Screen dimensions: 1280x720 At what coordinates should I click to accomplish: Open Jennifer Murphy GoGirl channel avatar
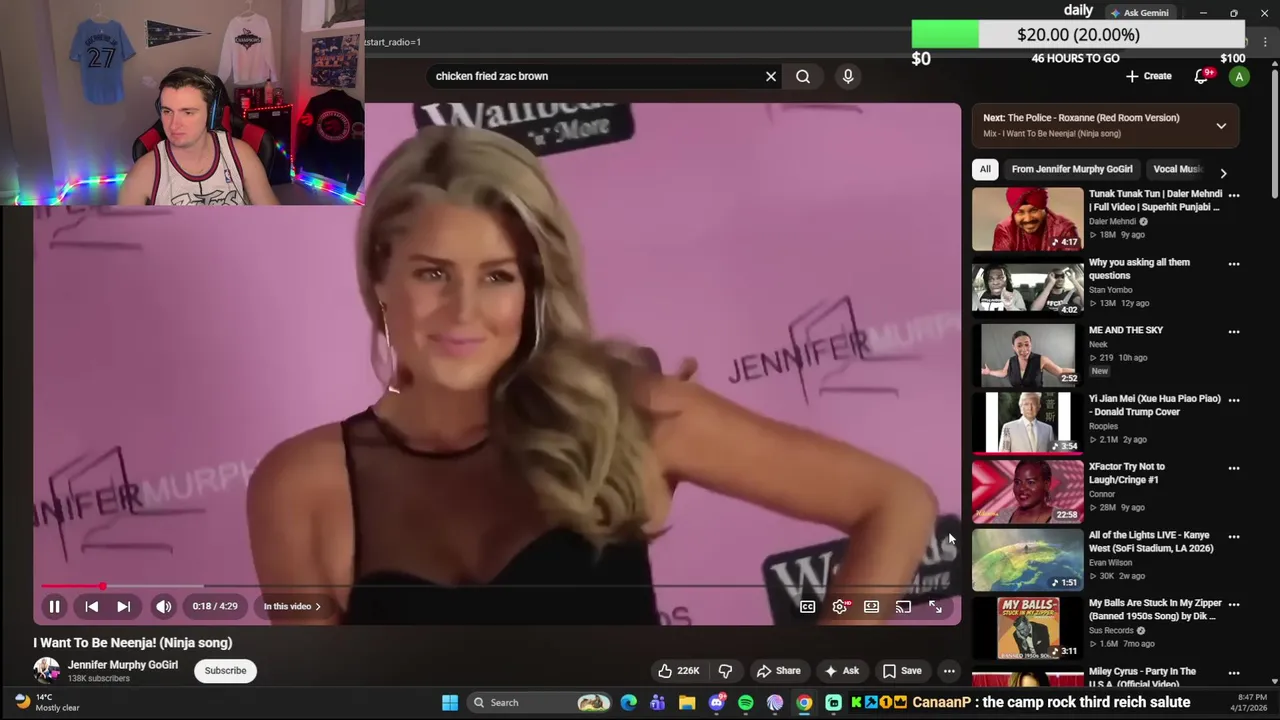(x=47, y=670)
